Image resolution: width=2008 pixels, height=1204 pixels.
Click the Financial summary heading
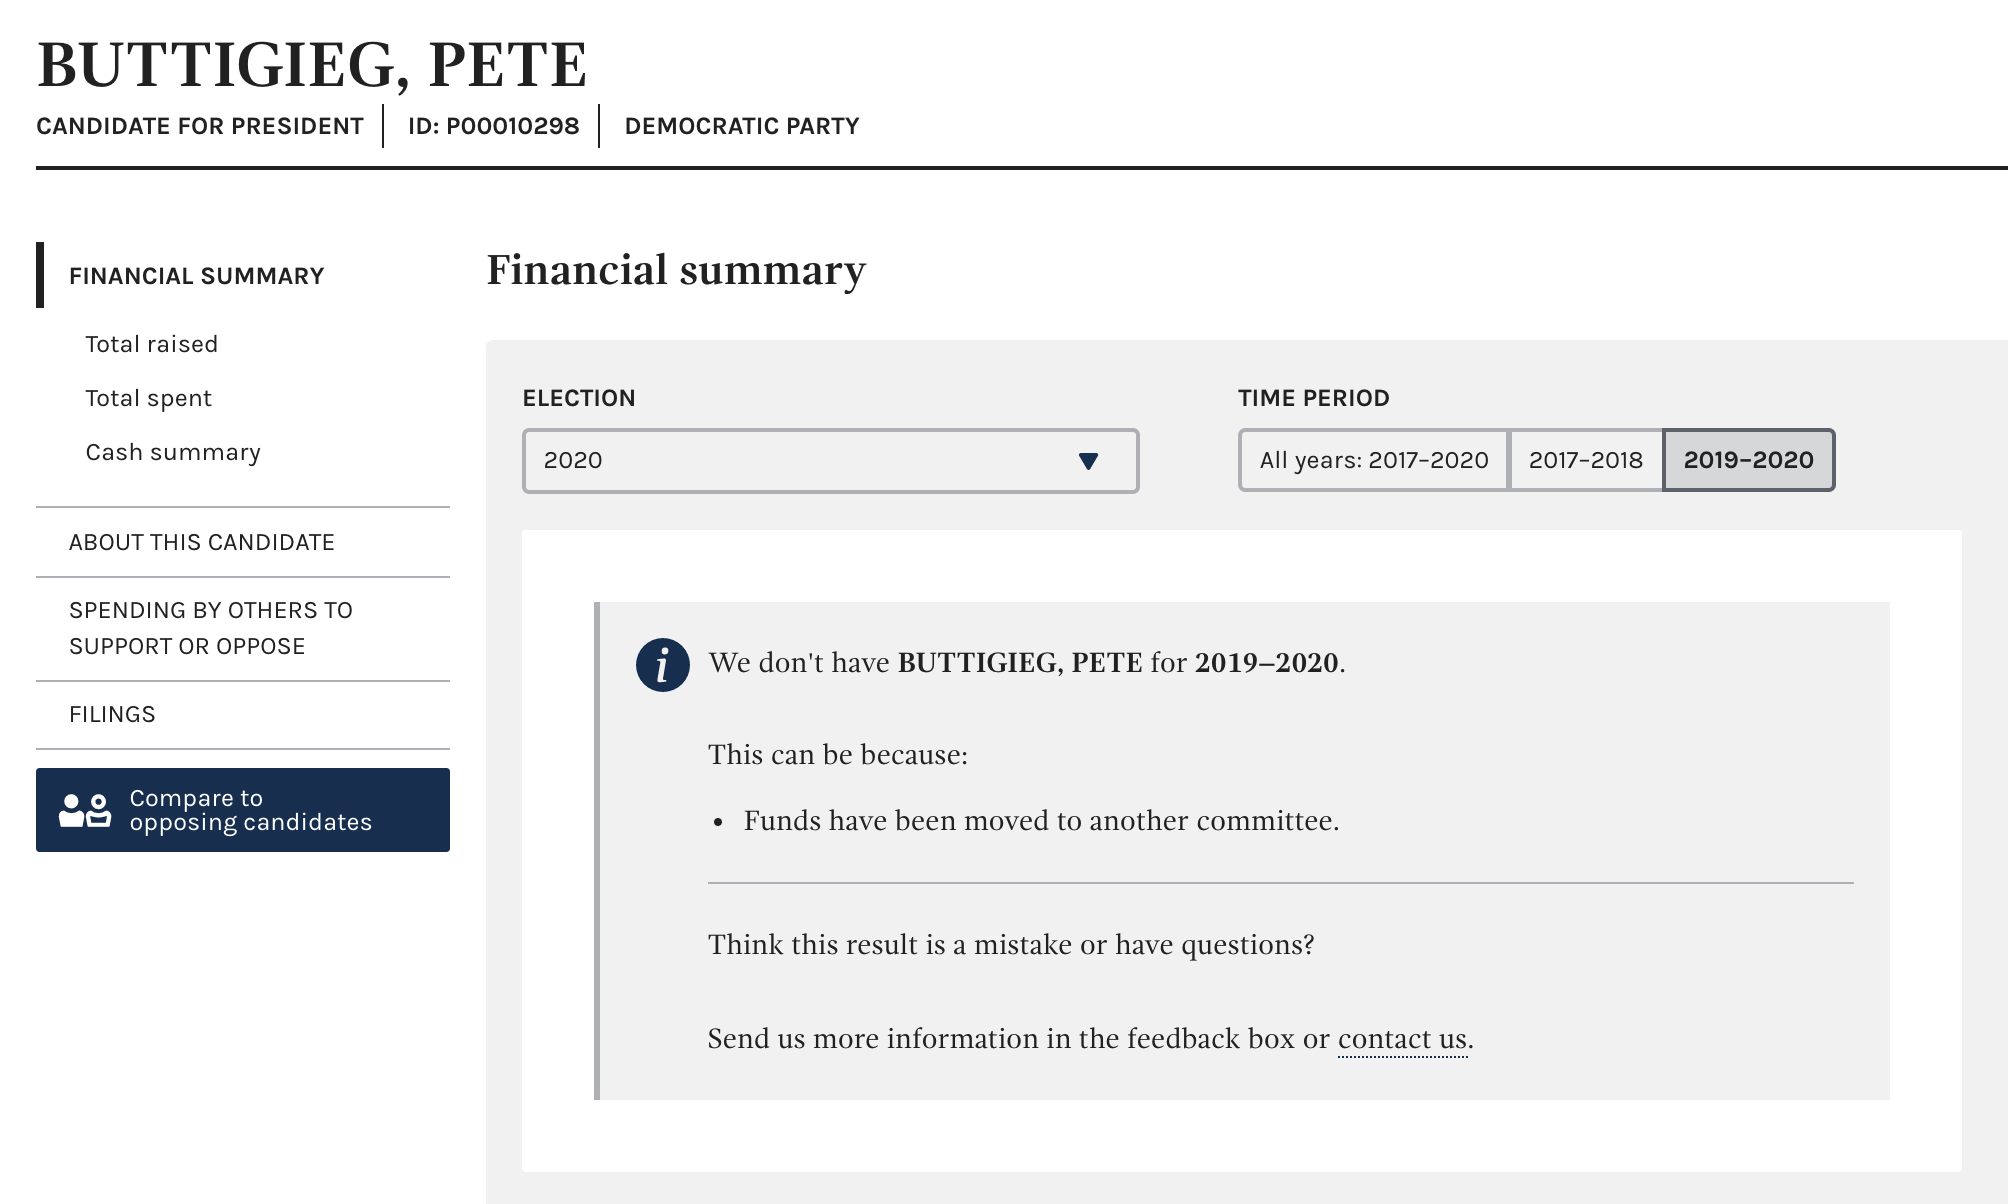(676, 270)
